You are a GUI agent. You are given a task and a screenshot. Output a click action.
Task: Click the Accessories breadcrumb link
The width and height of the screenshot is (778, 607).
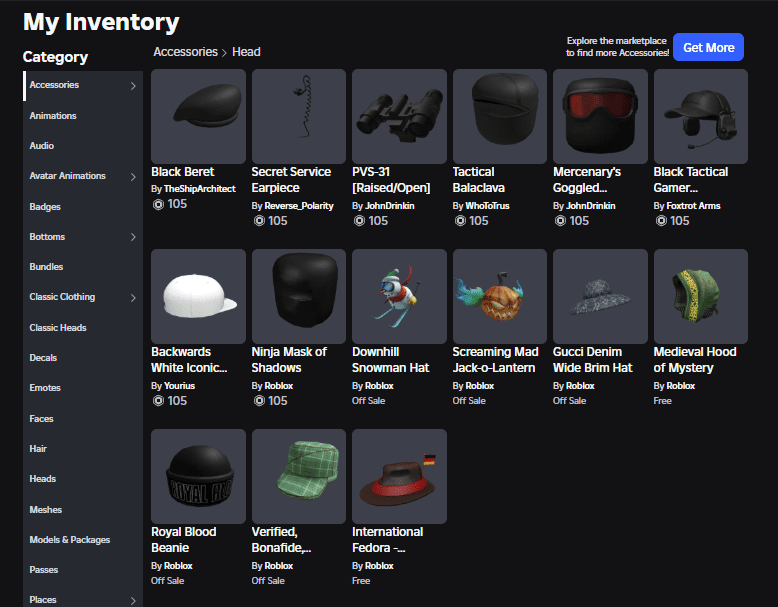coord(186,52)
